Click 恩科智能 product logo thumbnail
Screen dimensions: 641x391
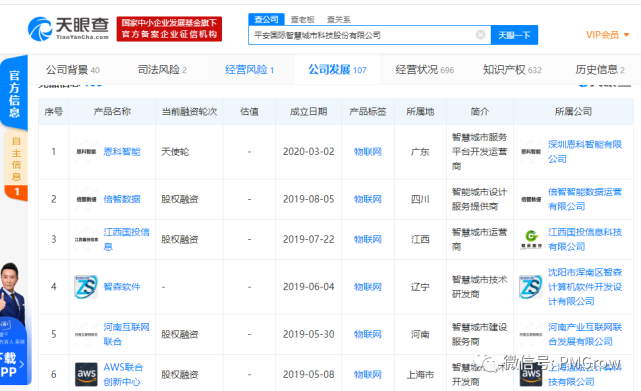click(86, 152)
